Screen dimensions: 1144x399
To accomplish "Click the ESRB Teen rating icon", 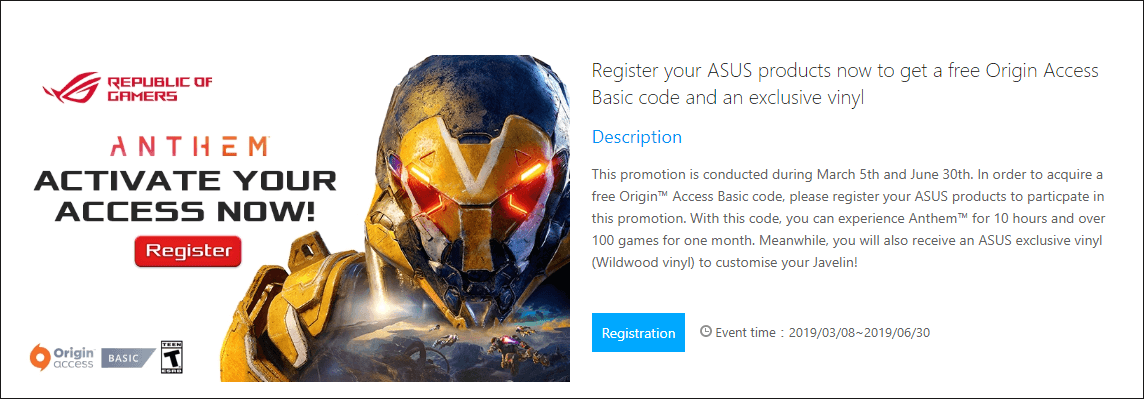I will tap(171, 356).
